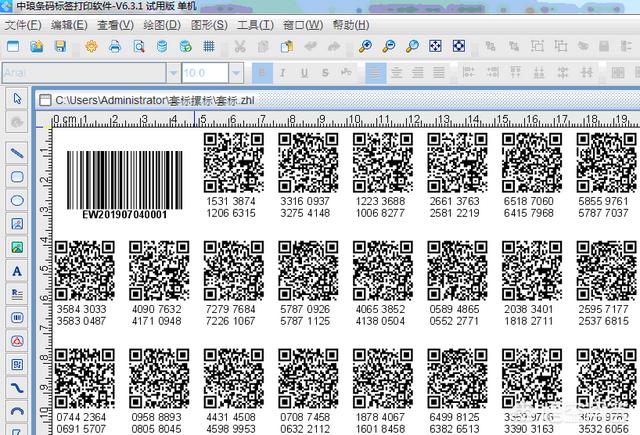This screenshot has height=435, width=640.
Task: Click text 7279 7684 under QR code
Action: click(231, 309)
